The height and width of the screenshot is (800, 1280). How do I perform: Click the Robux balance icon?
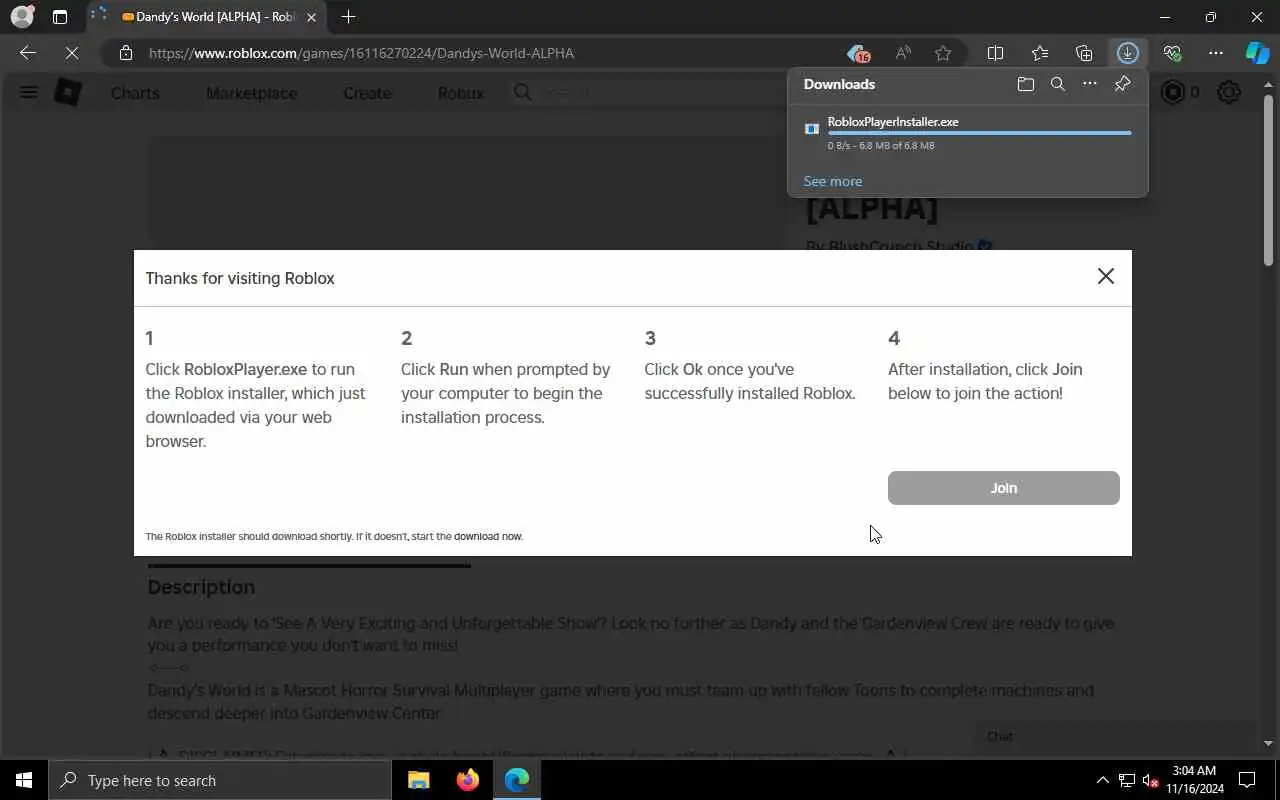click(x=1173, y=92)
